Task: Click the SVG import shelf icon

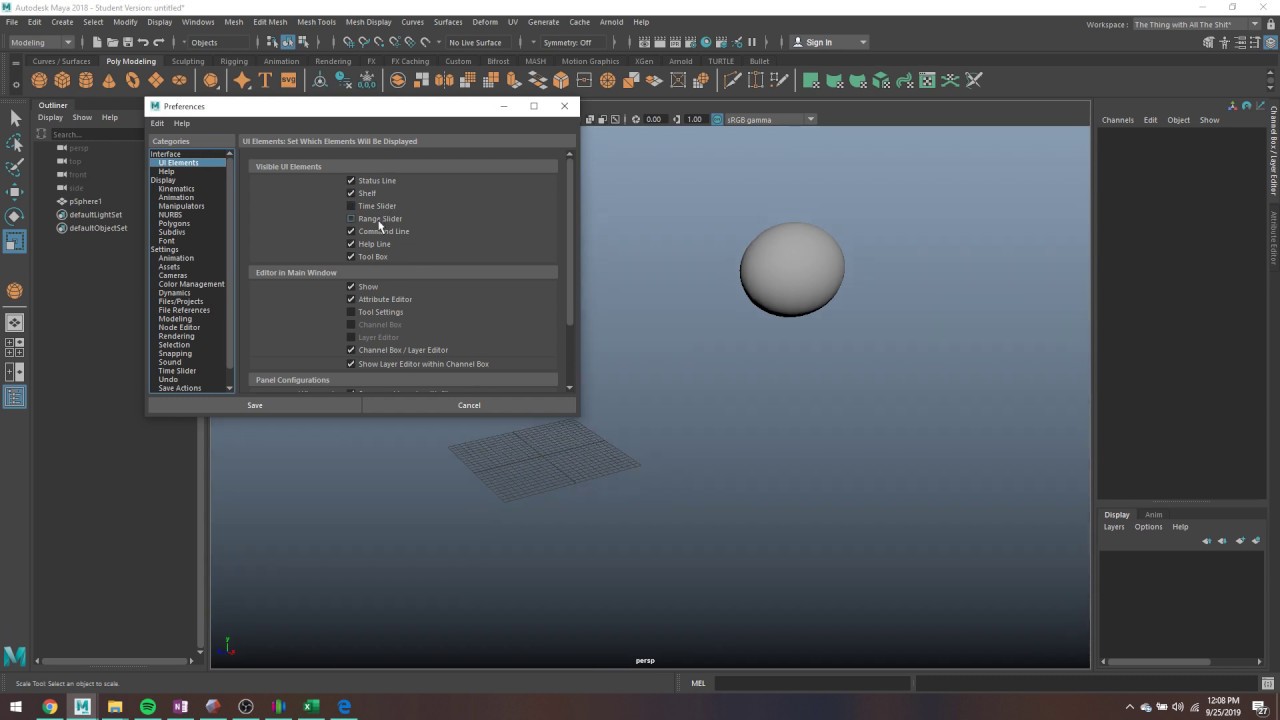Action: (x=288, y=80)
